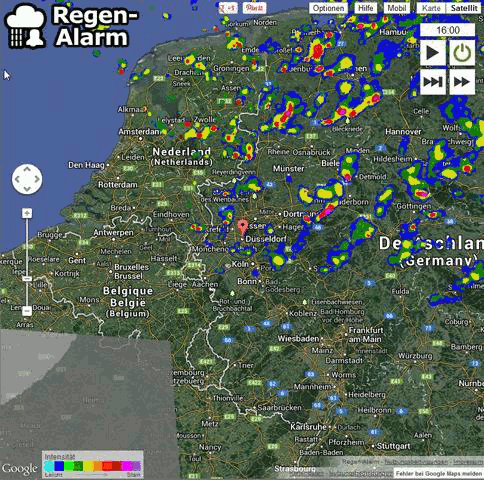Open the Optionen menu
This screenshot has width=484, height=480.
tap(328, 8)
